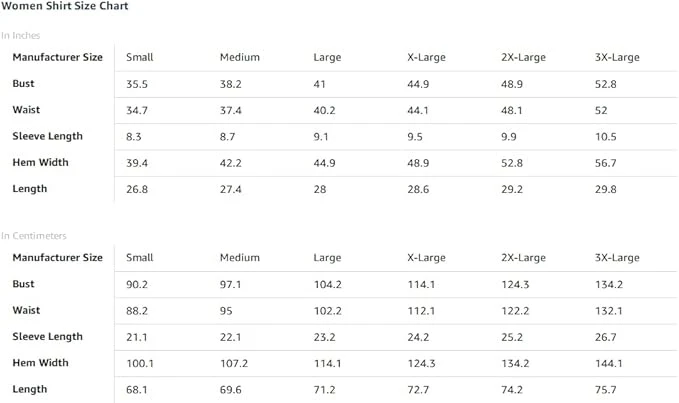Select the waist value 132.1
679x403 pixels.
click(x=609, y=310)
